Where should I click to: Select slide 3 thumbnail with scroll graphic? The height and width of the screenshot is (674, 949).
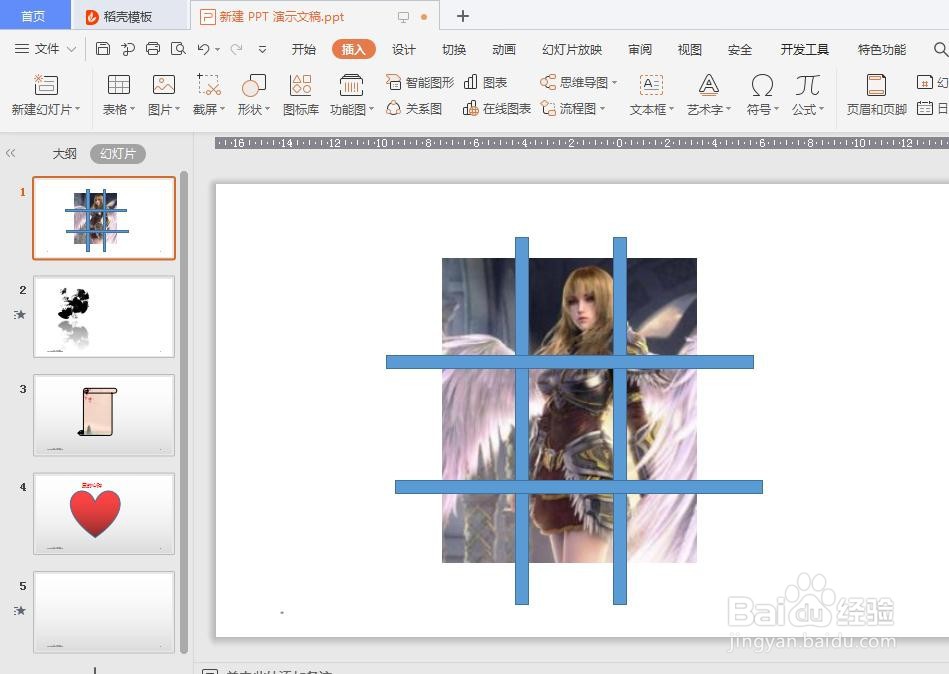click(x=104, y=415)
